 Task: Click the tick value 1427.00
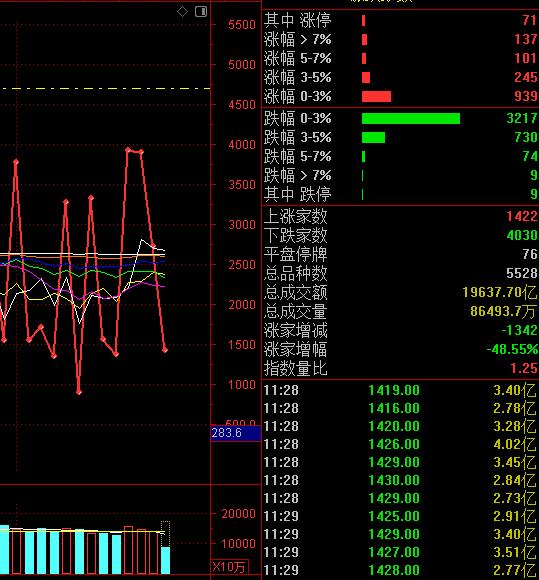394,552
